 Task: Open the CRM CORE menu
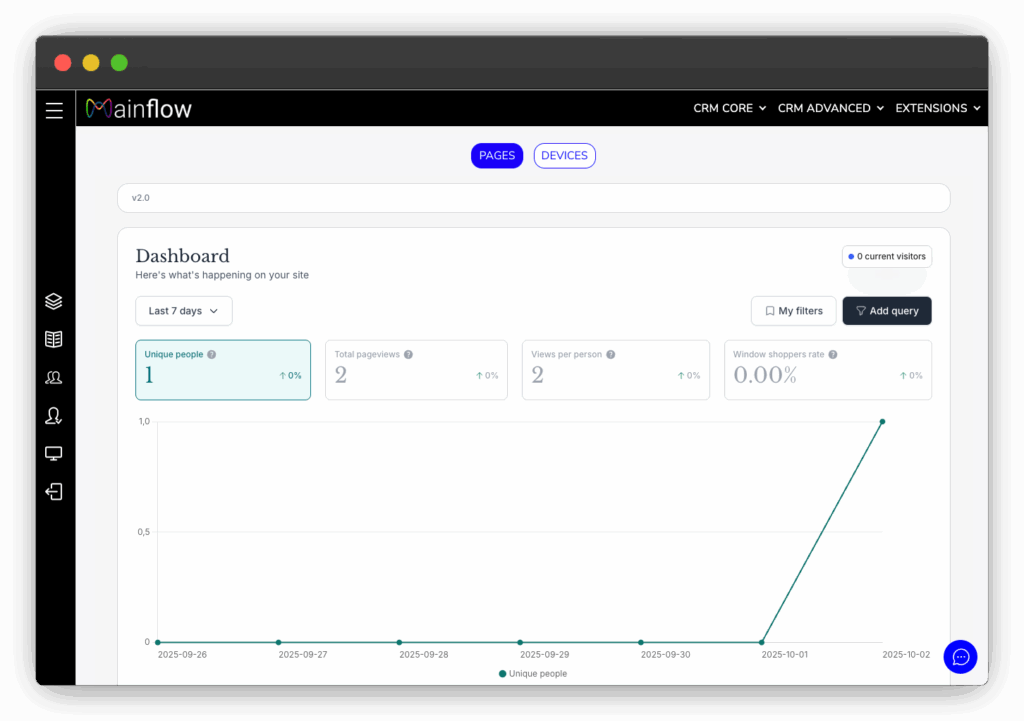click(729, 108)
